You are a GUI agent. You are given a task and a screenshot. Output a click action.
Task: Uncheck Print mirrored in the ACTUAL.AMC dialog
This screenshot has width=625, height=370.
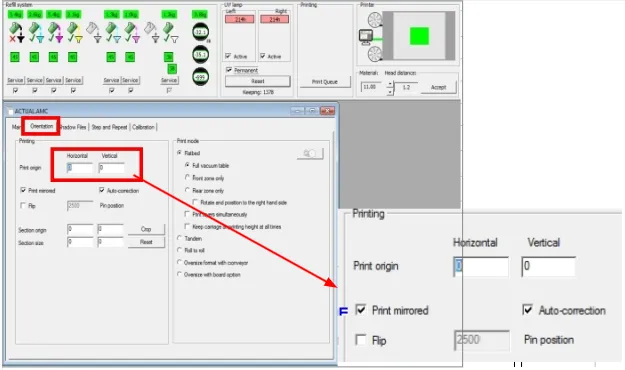pyautogui.click(x=23, y=190)
